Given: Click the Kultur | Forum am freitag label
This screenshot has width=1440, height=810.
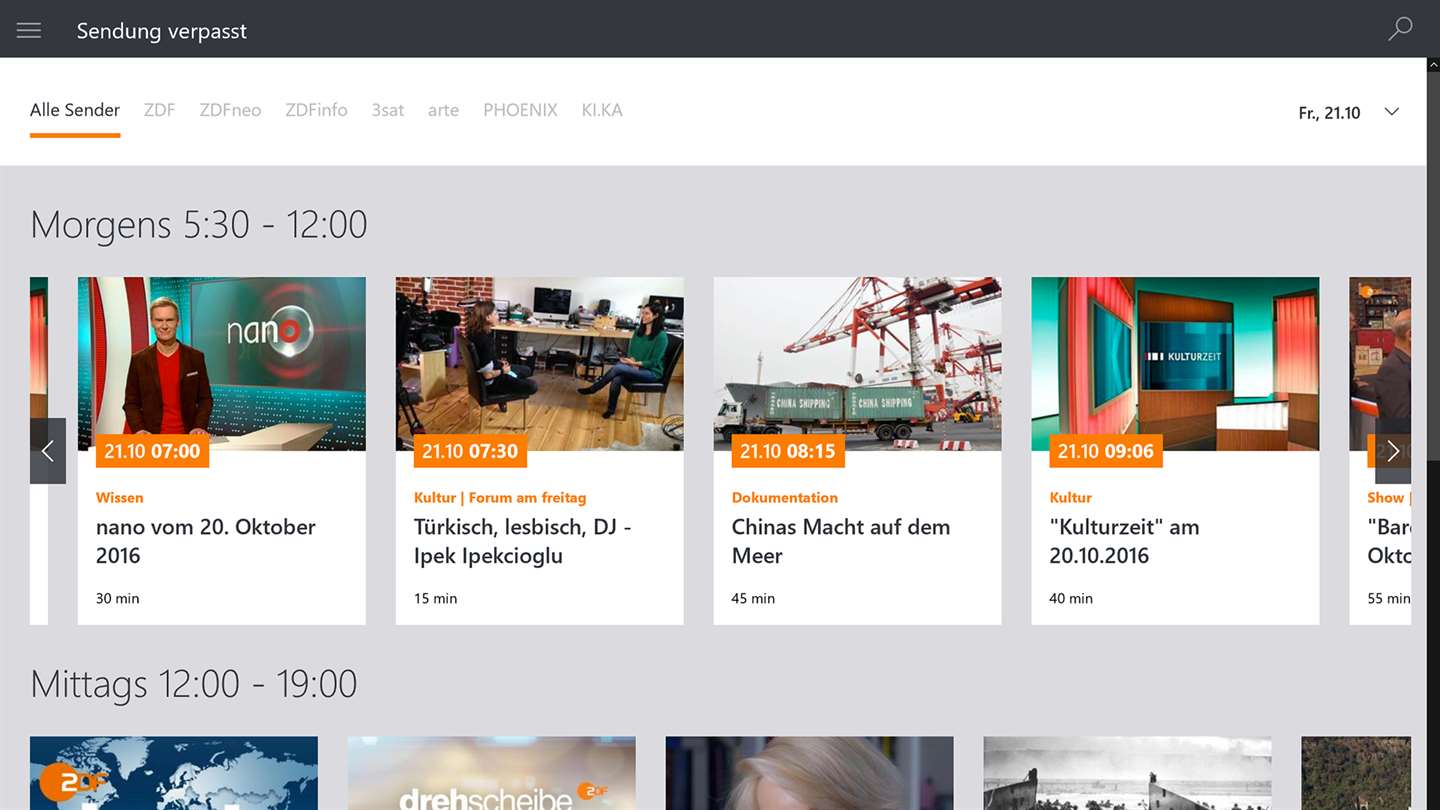Looking at the screenshot, I should 500,497.
